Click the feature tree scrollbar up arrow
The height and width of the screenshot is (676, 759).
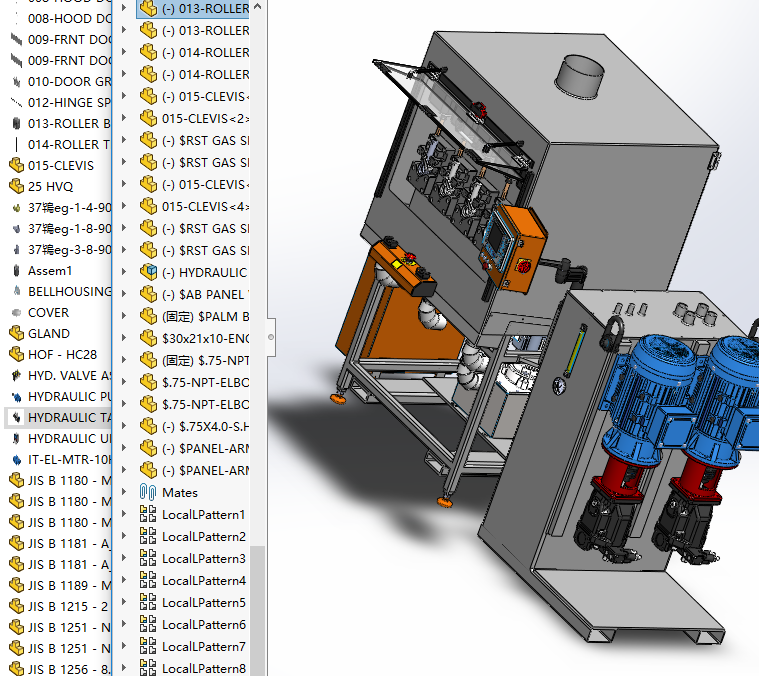coord(258,7)
